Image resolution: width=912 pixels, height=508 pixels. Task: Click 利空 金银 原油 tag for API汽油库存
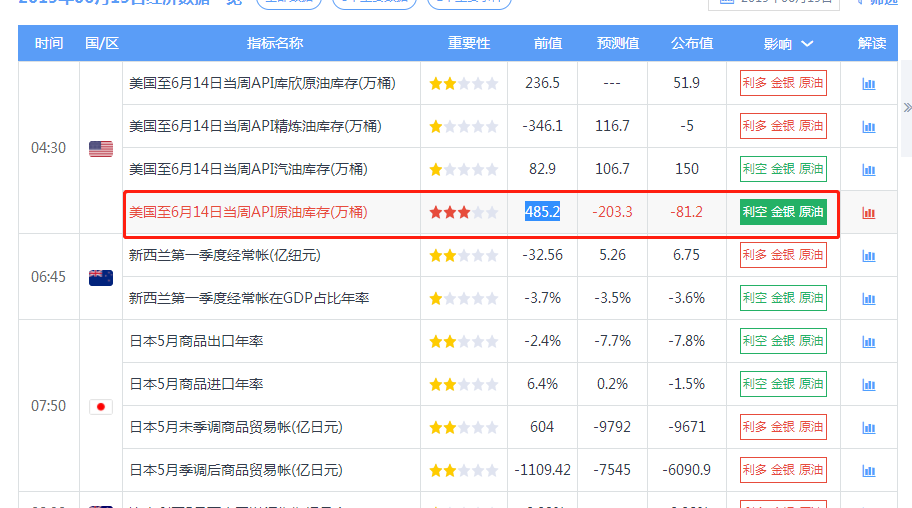click(783, 169)
